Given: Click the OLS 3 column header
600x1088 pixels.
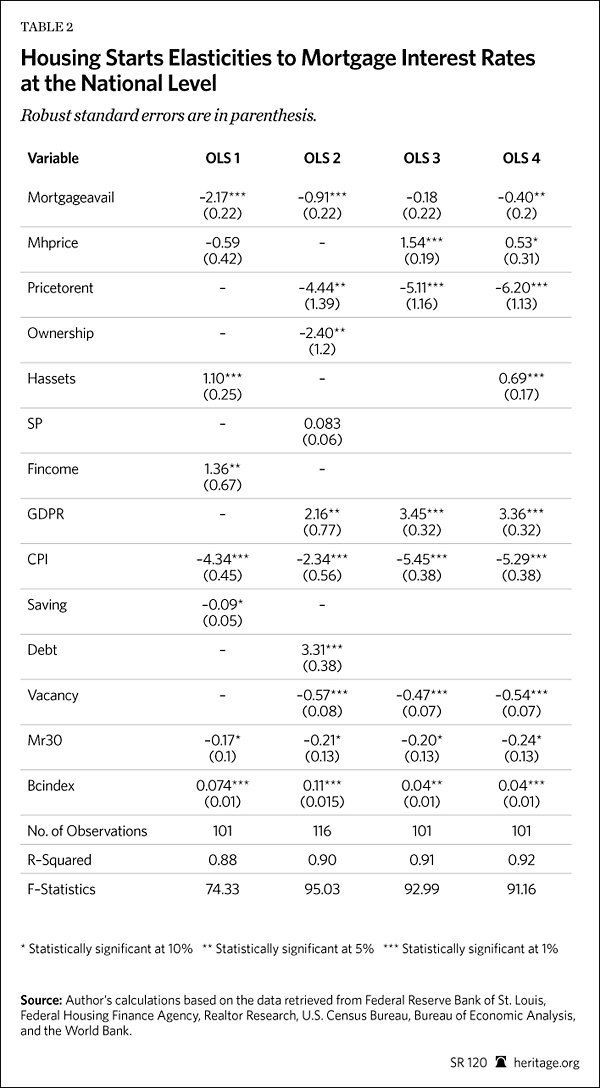Looking at the screenshot, I should (x=422, y=158).
